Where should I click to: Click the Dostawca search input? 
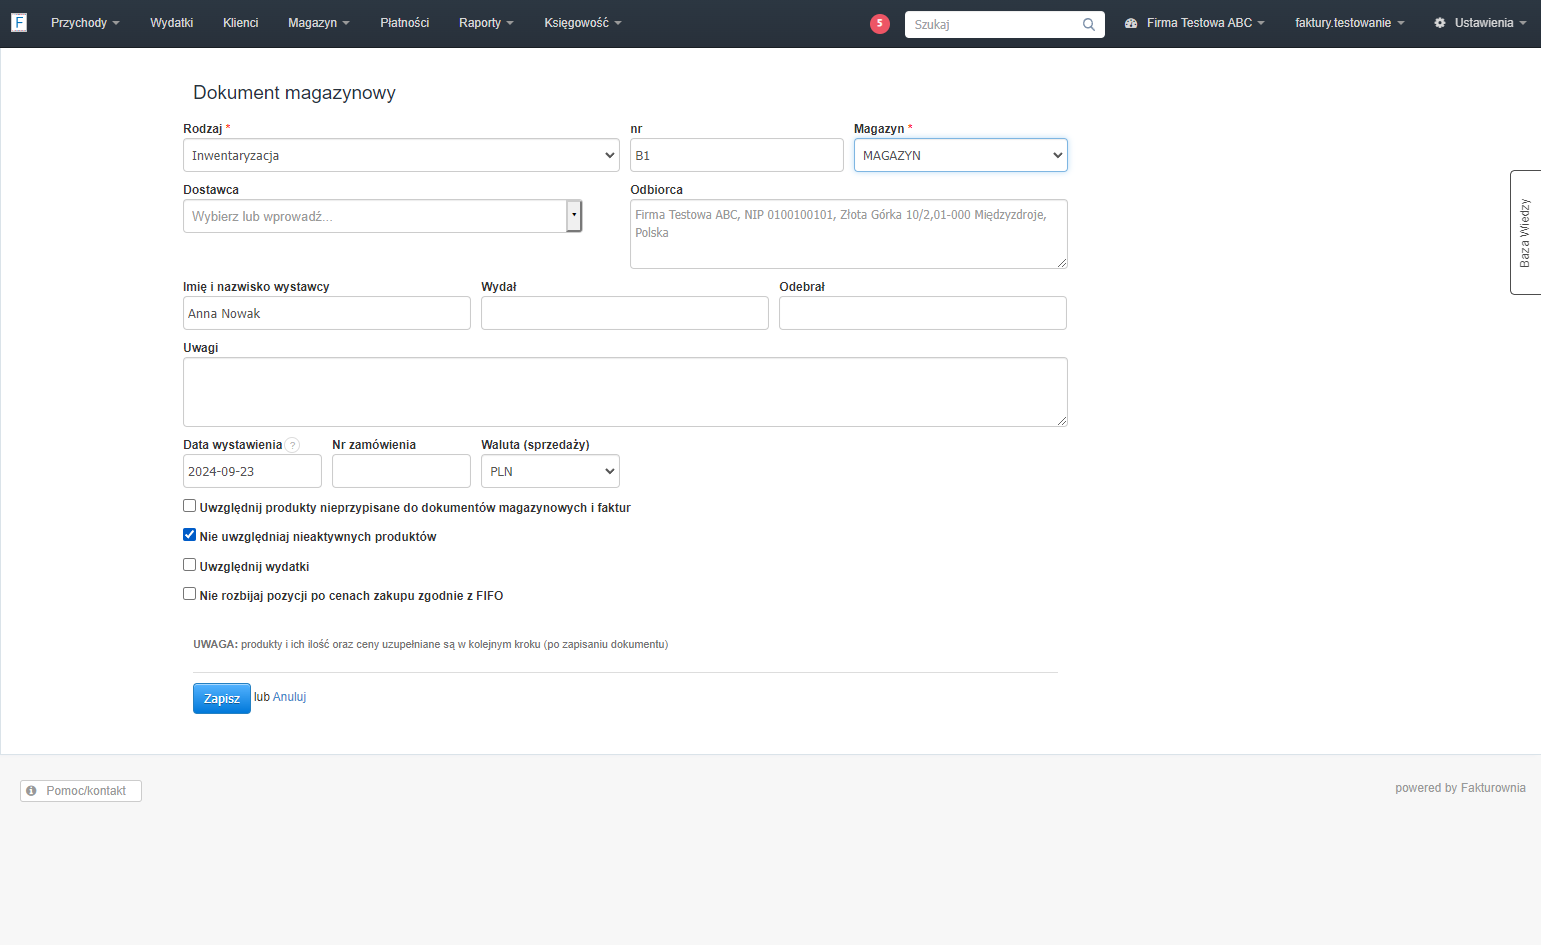375,216
